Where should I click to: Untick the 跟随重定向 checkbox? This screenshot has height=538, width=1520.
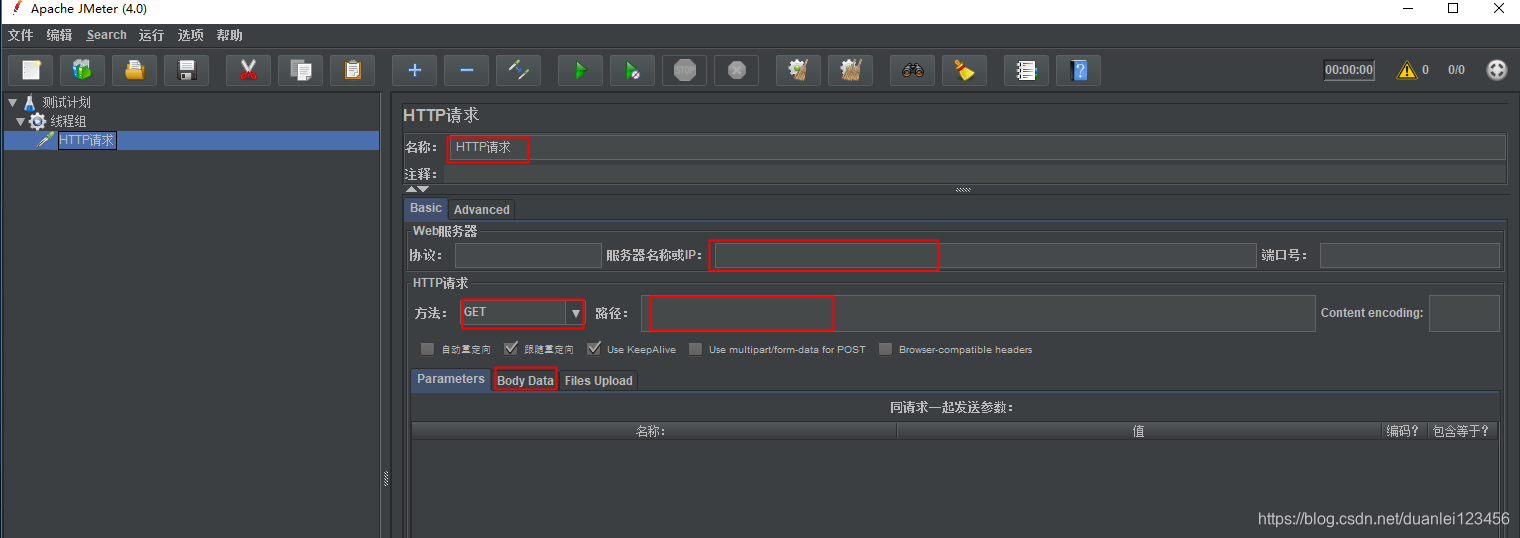pos(511,349)
